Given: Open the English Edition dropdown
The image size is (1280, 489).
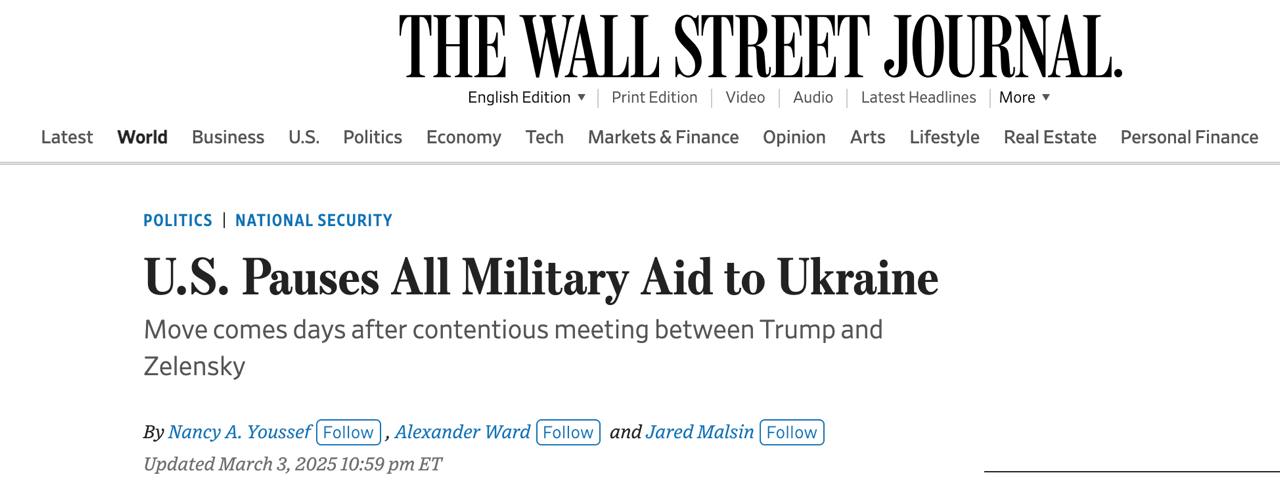Looking at the screenshot, I should coord(527,97).
